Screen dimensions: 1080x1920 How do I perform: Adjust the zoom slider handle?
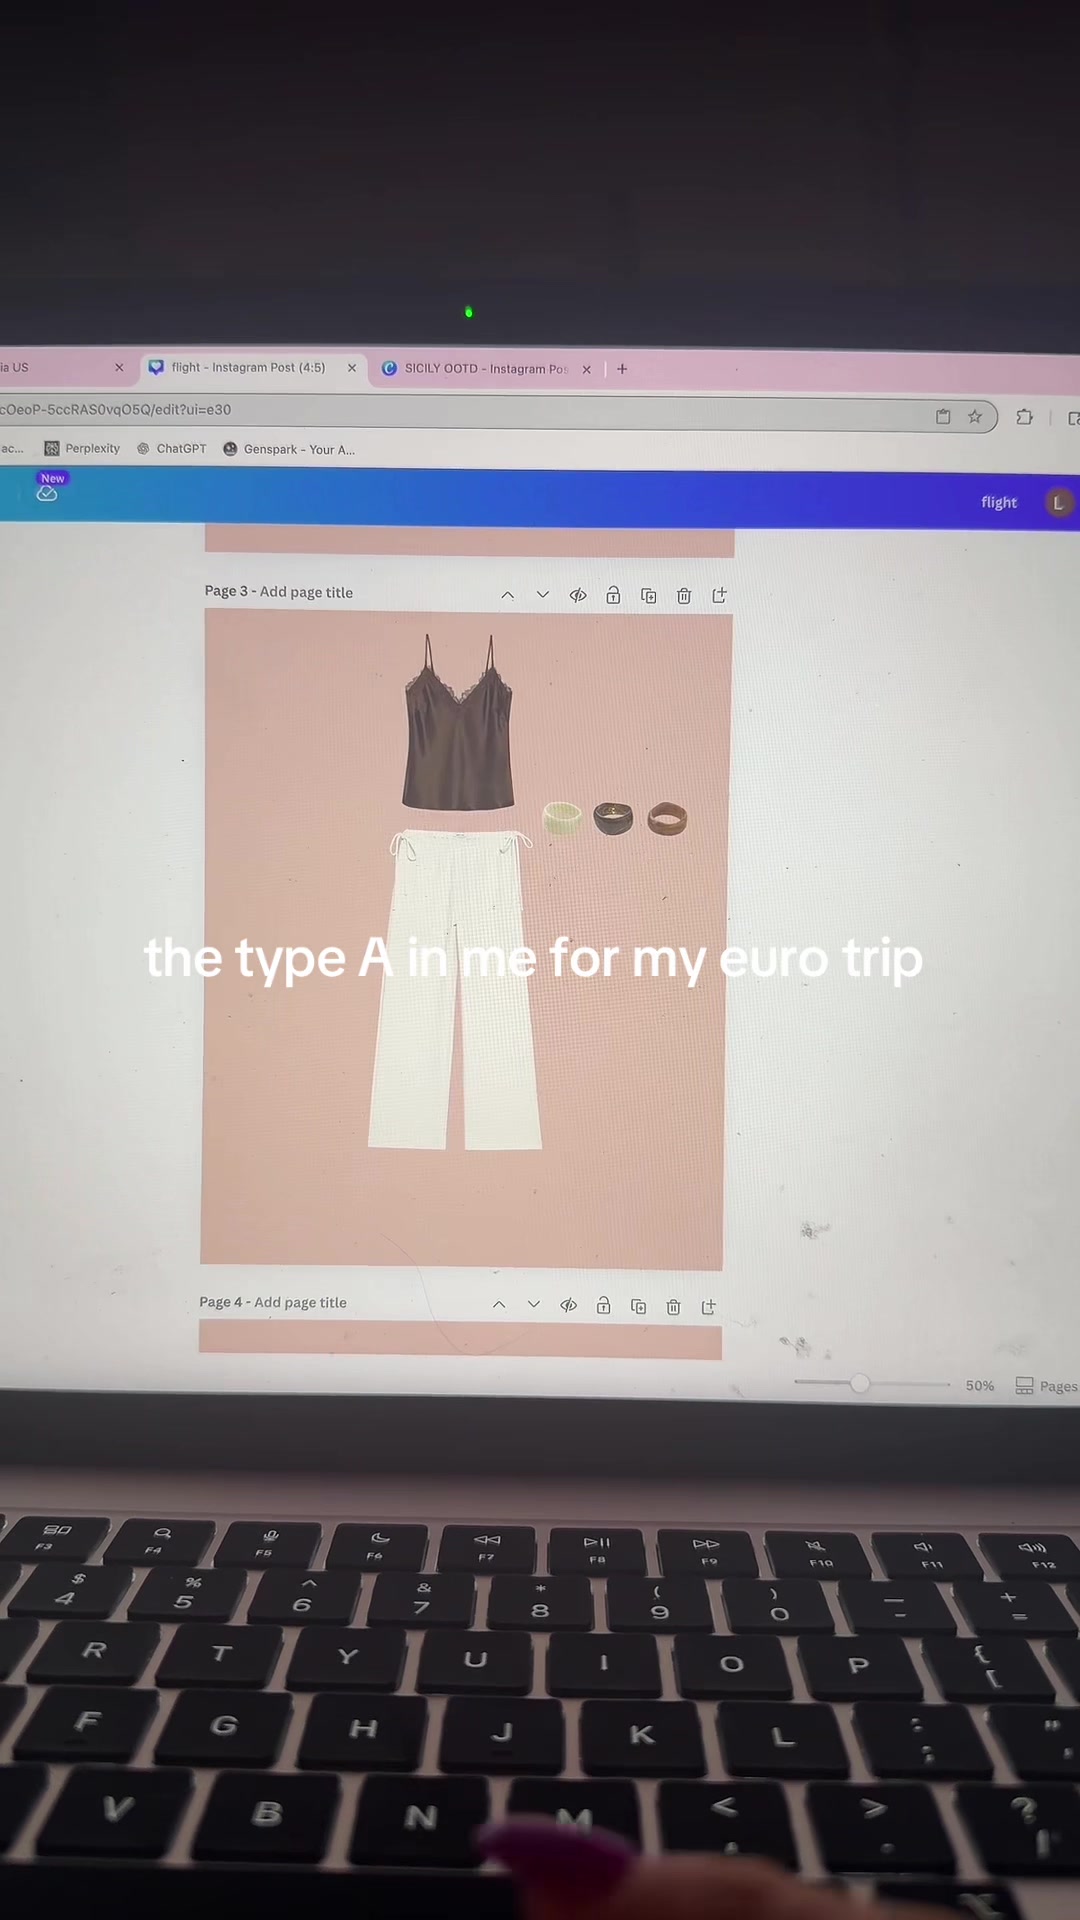(x=860, y=1384)
